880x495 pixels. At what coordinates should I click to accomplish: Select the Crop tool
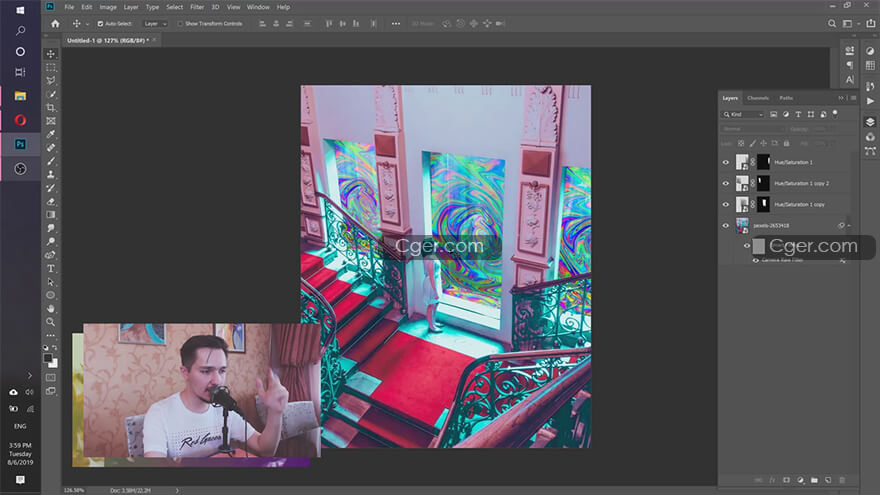51,107
